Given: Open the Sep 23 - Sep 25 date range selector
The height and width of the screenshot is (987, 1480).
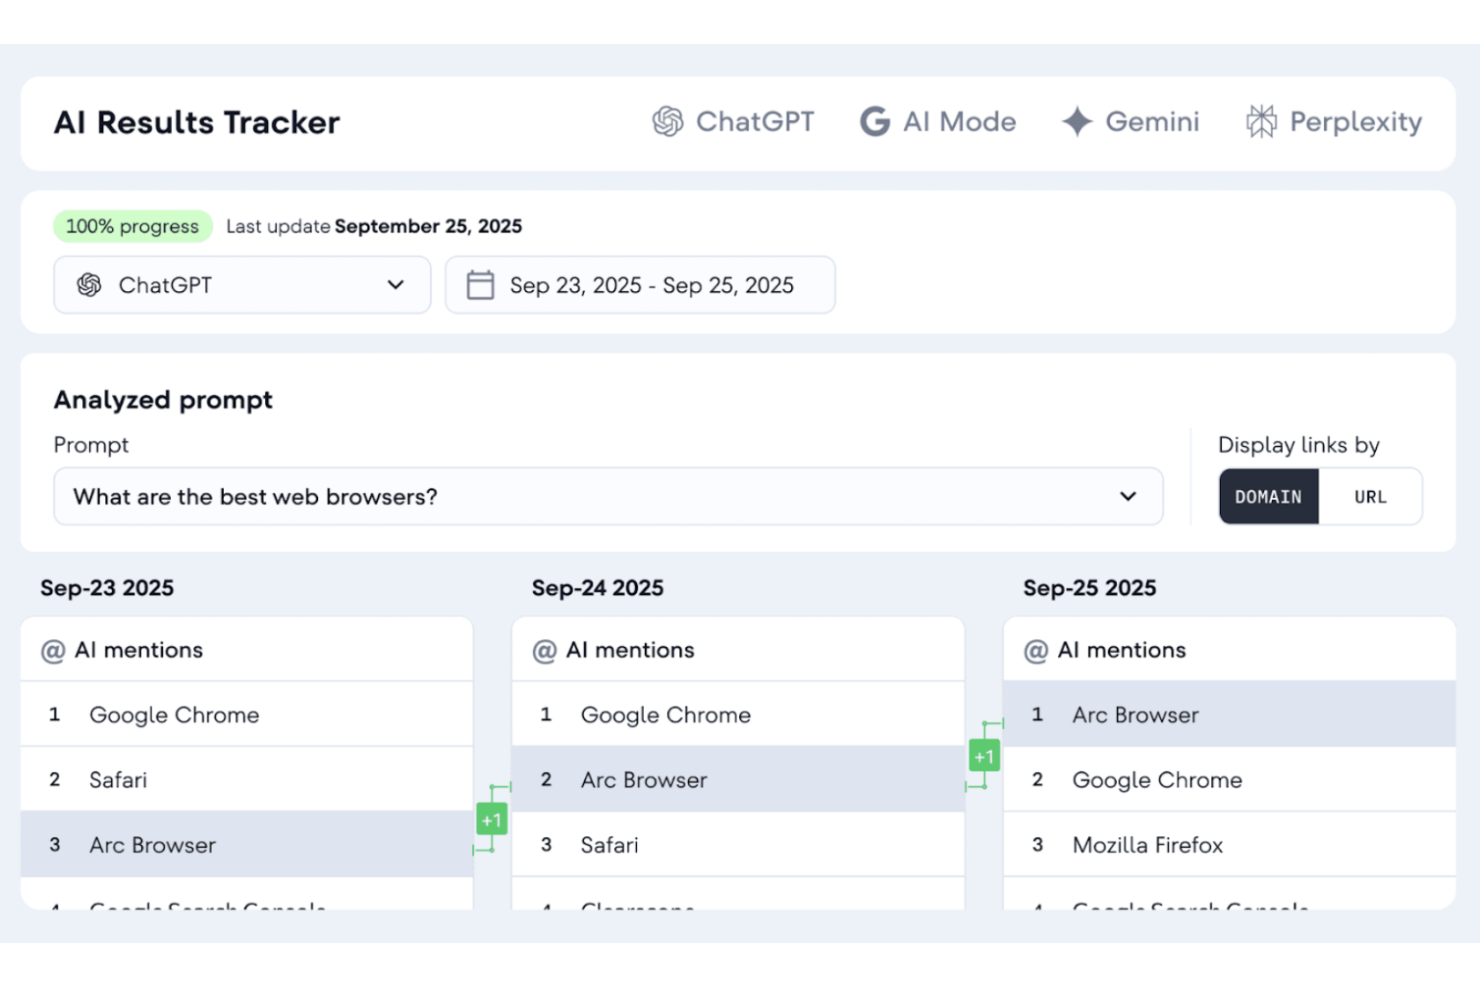Looking at the screenshot, I should point(640,285).
